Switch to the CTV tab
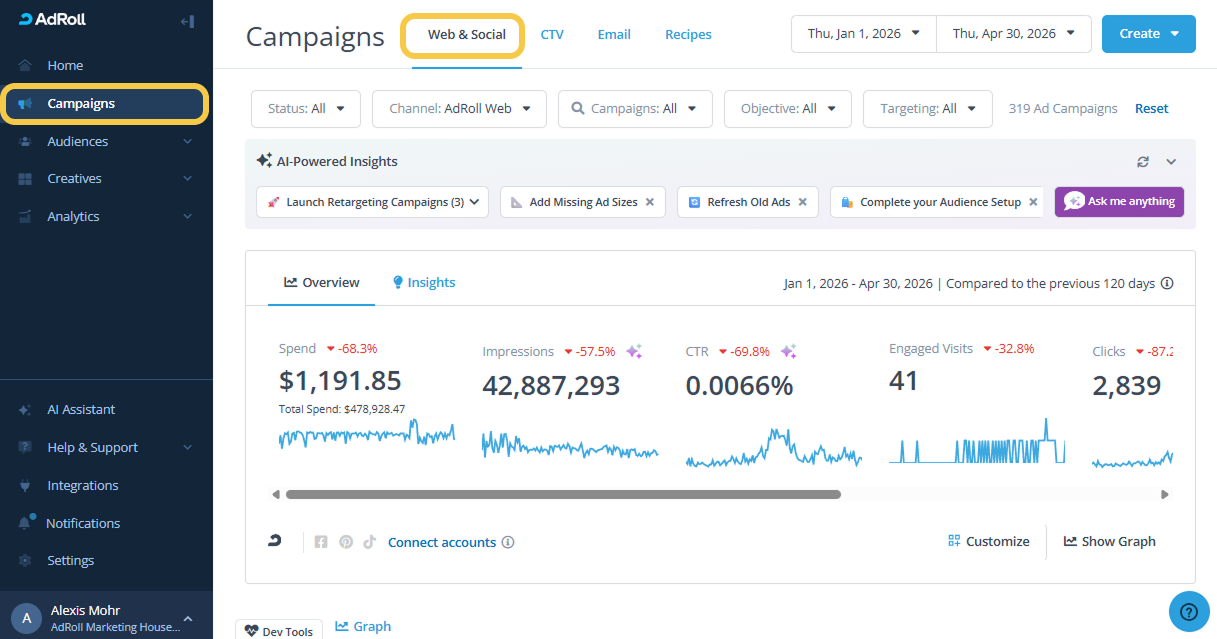The image size is (1217, 639). pos(552,34)
